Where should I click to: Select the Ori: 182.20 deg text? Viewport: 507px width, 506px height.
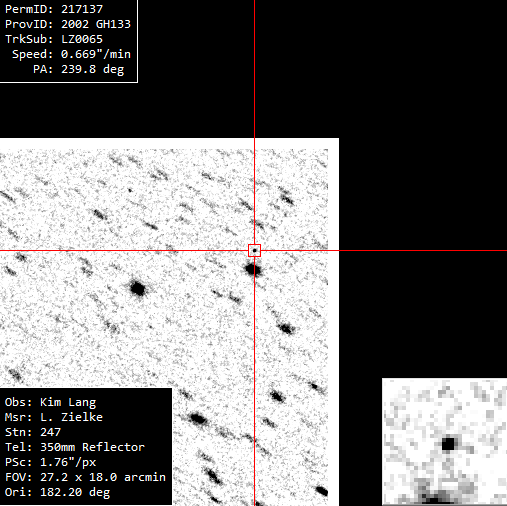pos(57,492)
